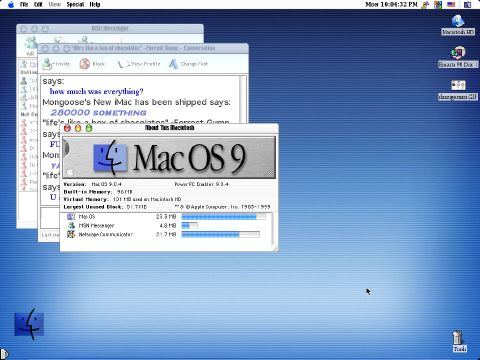Click the Conversation chat scrollbar
The image size is (480, 360).
pos(243,99)
